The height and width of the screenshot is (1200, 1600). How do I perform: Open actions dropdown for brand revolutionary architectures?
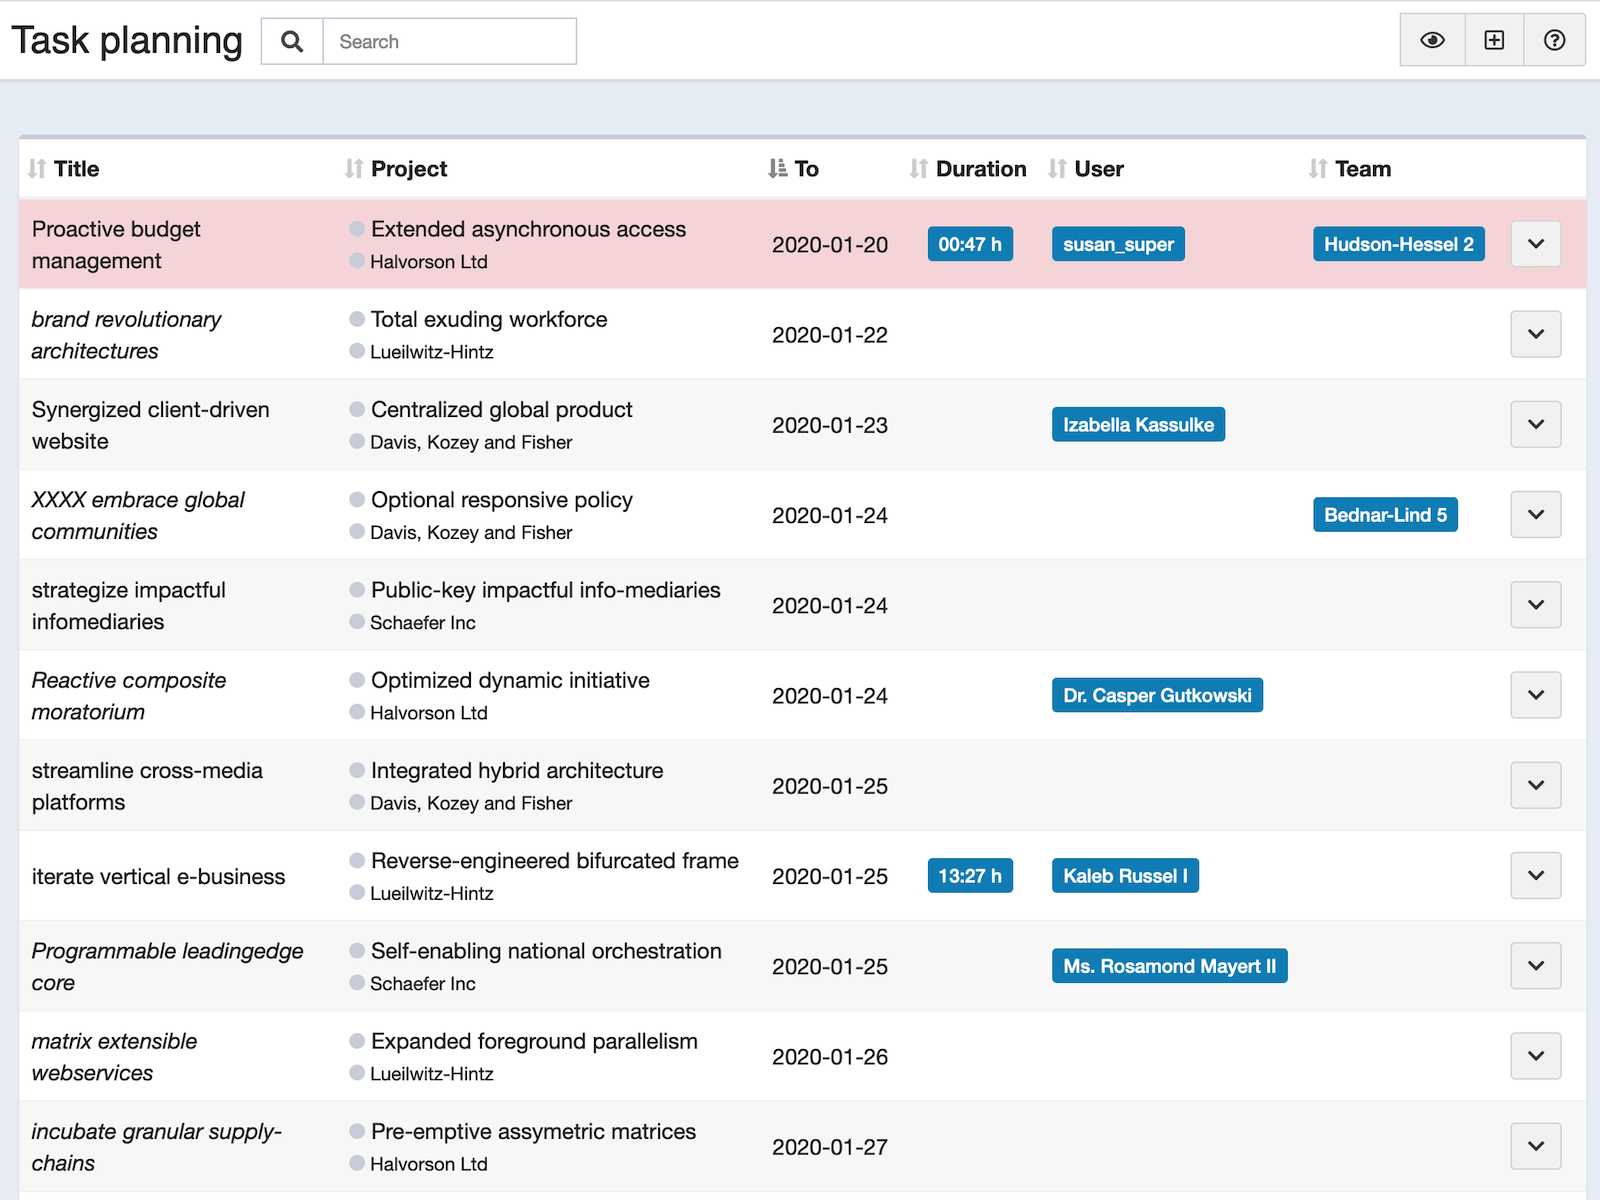pyautogui.click(x=1536, y=334)
